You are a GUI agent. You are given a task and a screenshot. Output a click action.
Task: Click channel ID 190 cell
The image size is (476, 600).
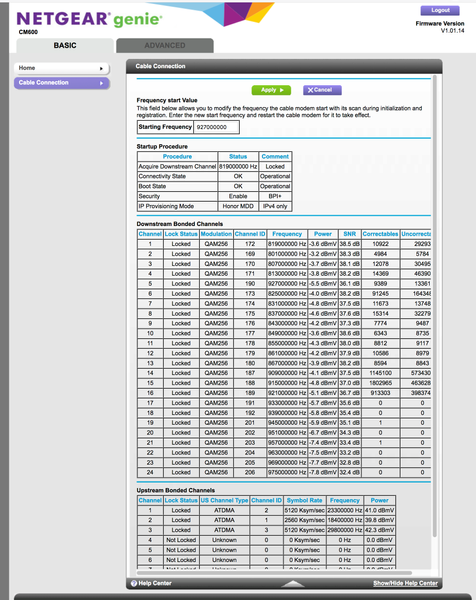point(250,284)
